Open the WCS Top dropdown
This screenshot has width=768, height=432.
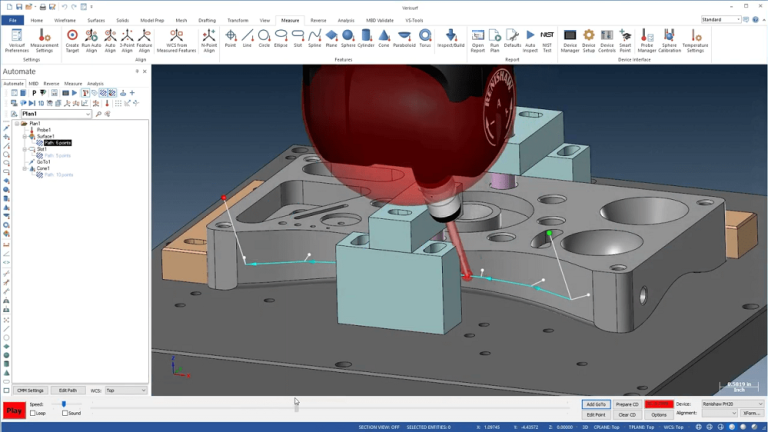(x=126, y=390)
